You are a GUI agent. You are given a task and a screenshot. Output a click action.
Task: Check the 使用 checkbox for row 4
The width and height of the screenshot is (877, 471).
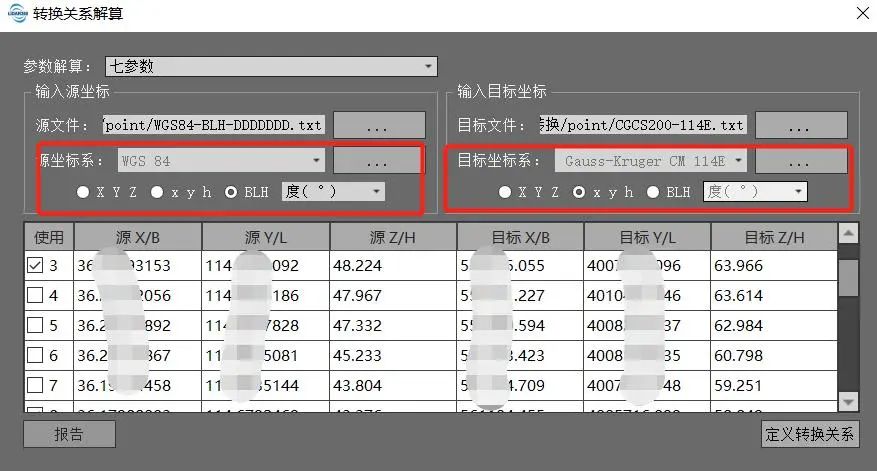click(35, 295)
